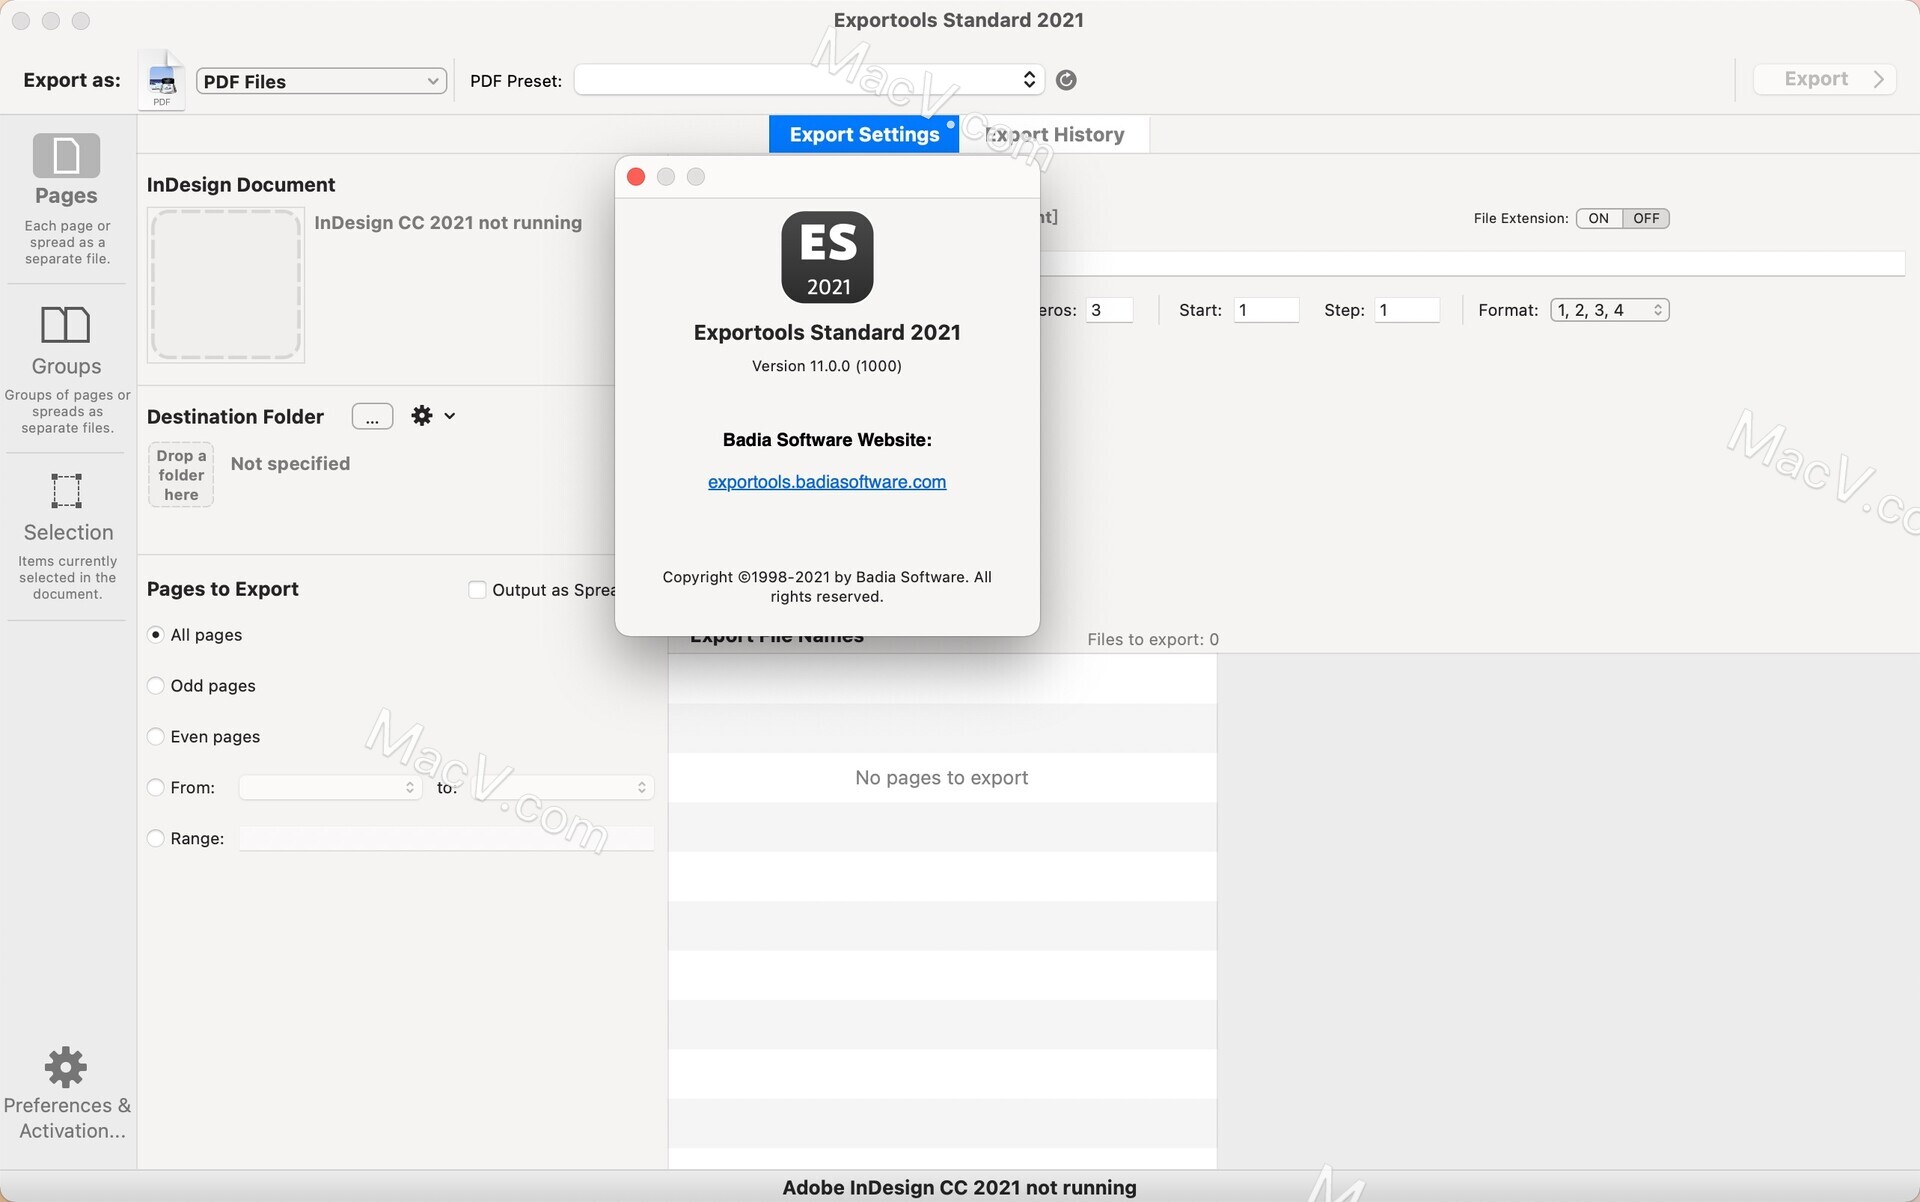Select the Groups export mode icon
The width and height of the screenshot is (1920, 1202).
tap(66, 325)
